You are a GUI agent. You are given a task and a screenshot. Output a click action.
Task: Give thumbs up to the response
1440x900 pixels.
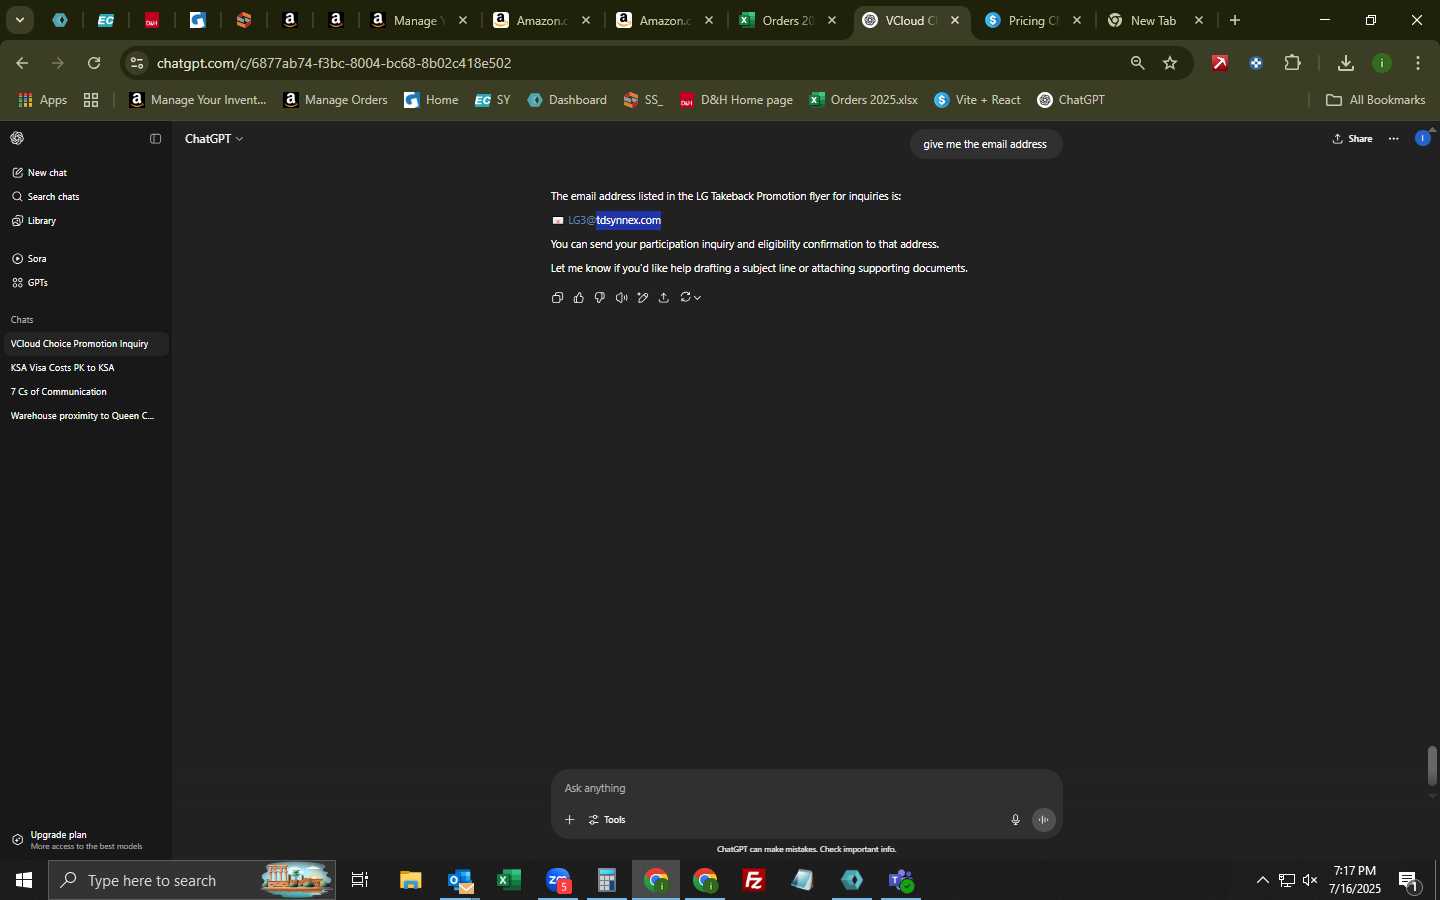click(579, 298)
